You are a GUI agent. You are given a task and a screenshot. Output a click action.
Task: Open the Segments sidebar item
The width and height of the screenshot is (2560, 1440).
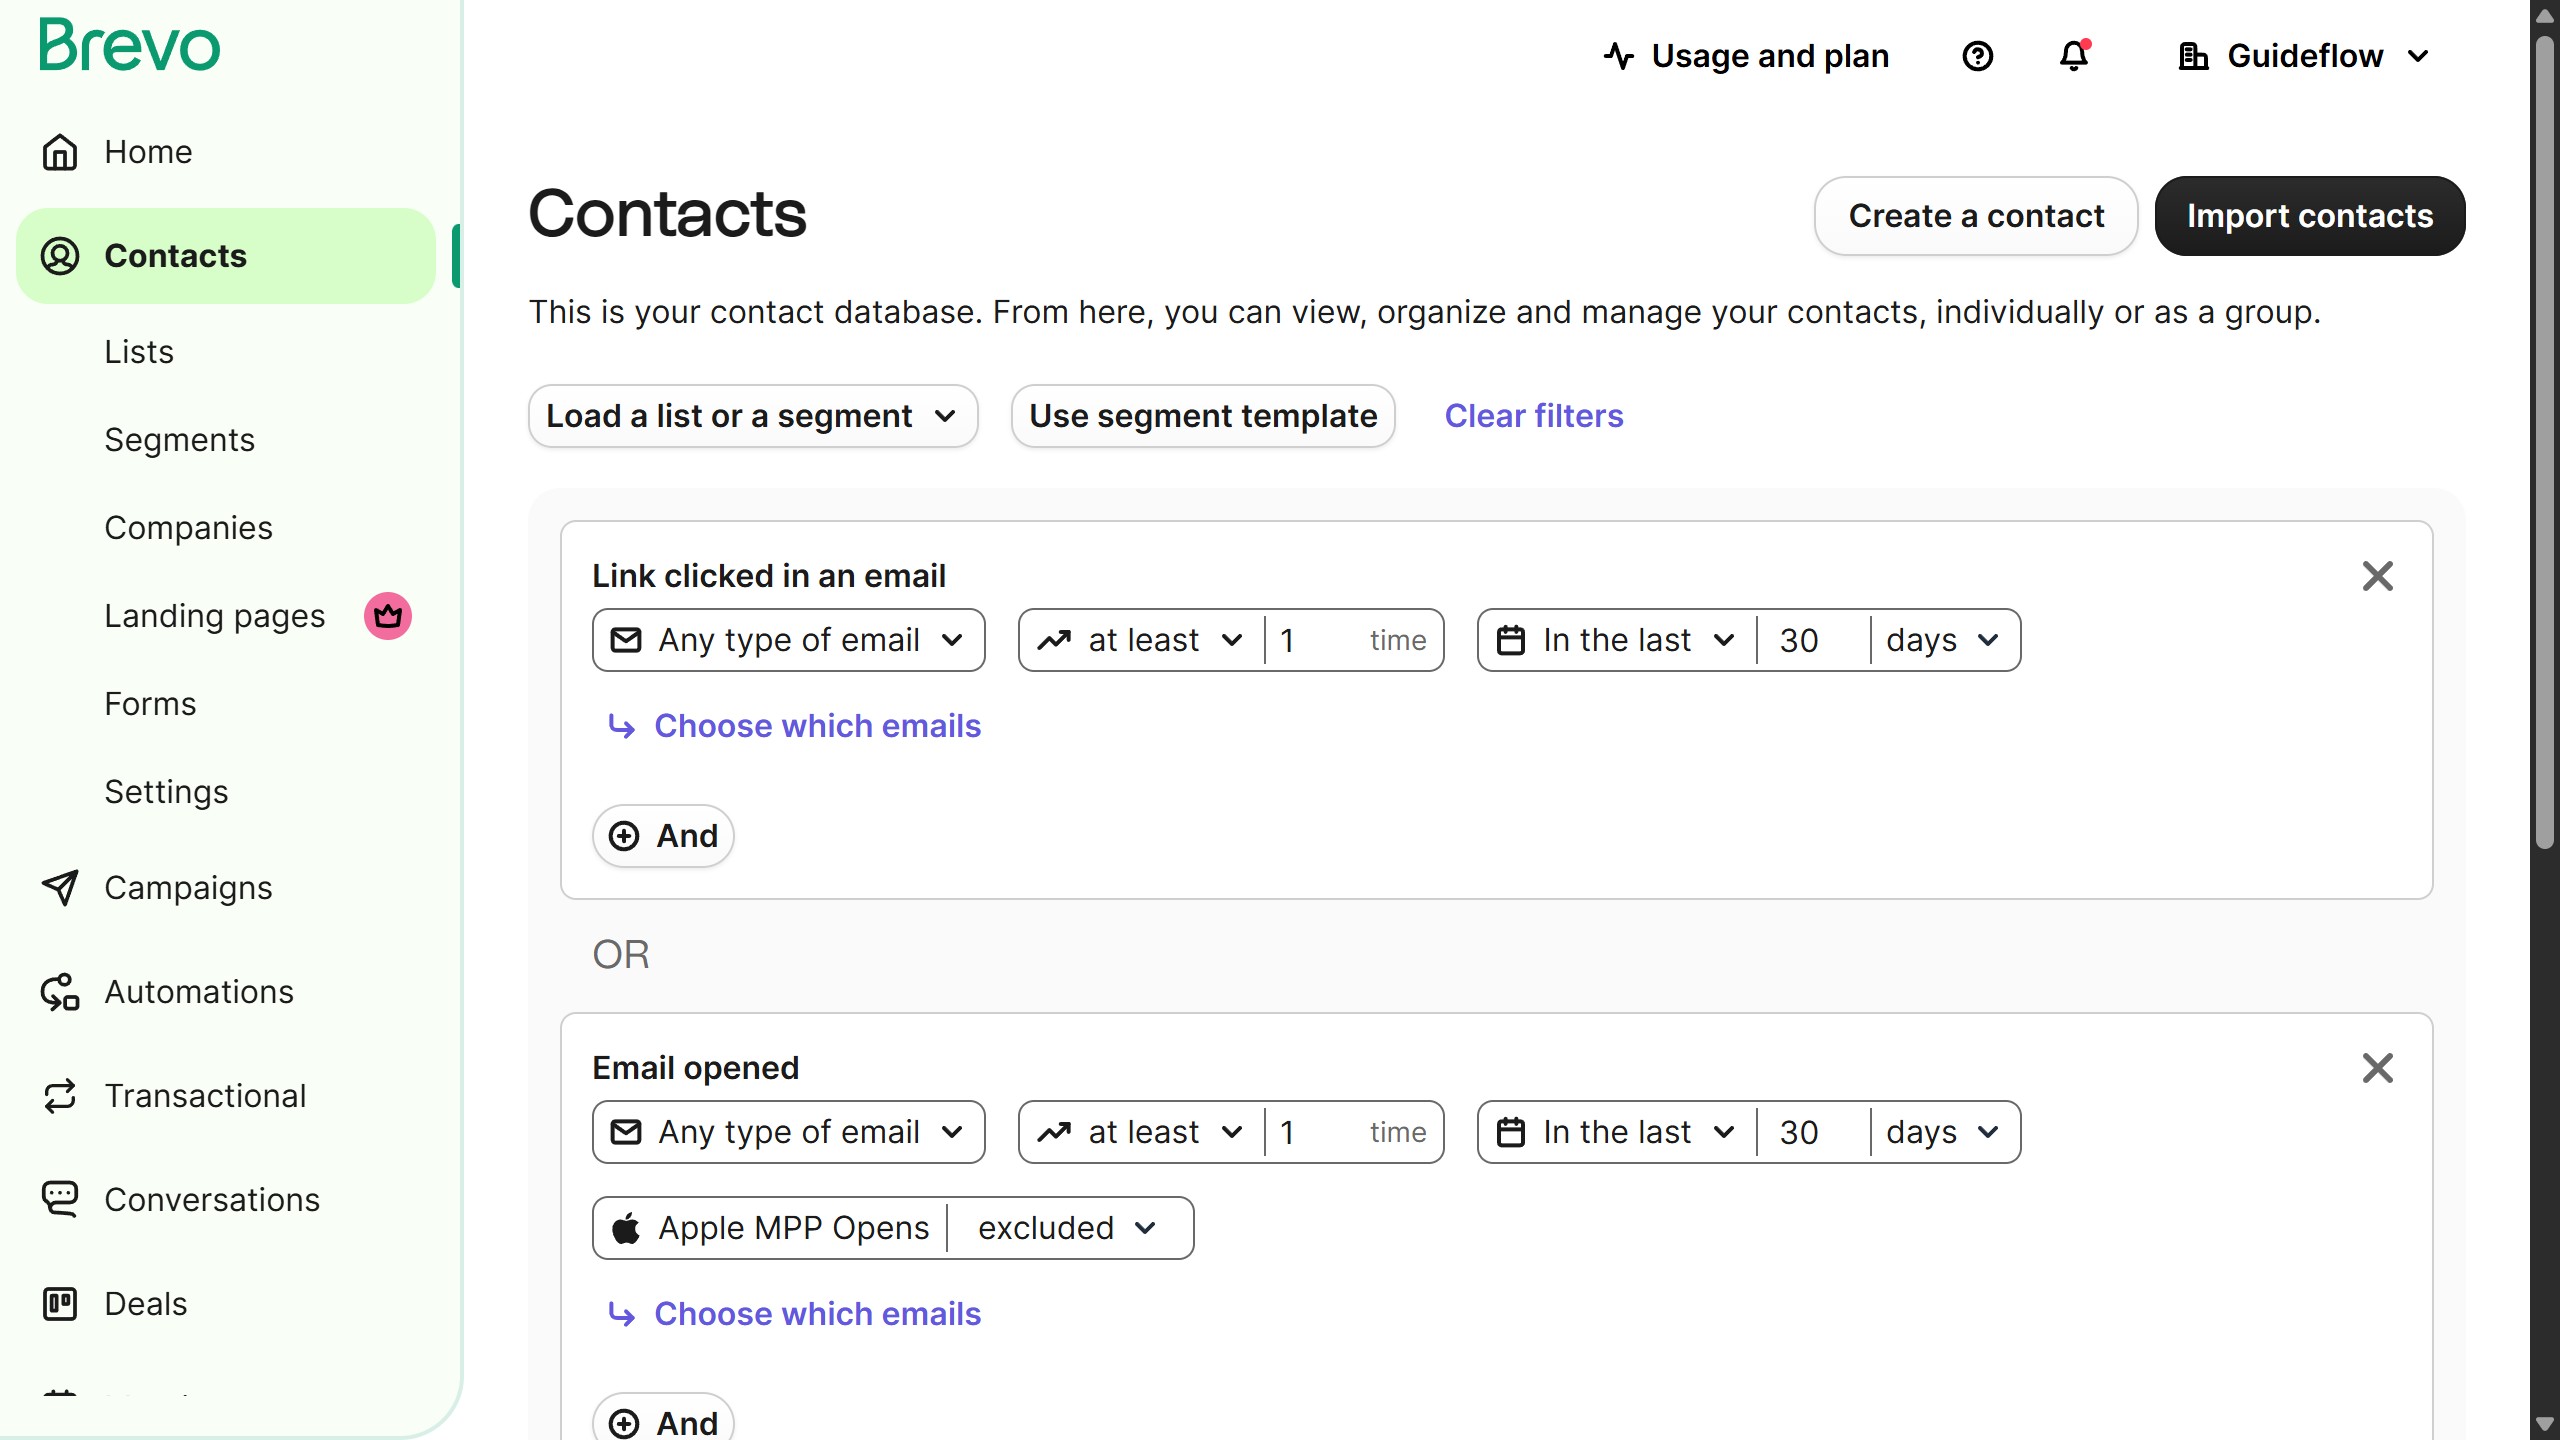(x=180, y=440)
